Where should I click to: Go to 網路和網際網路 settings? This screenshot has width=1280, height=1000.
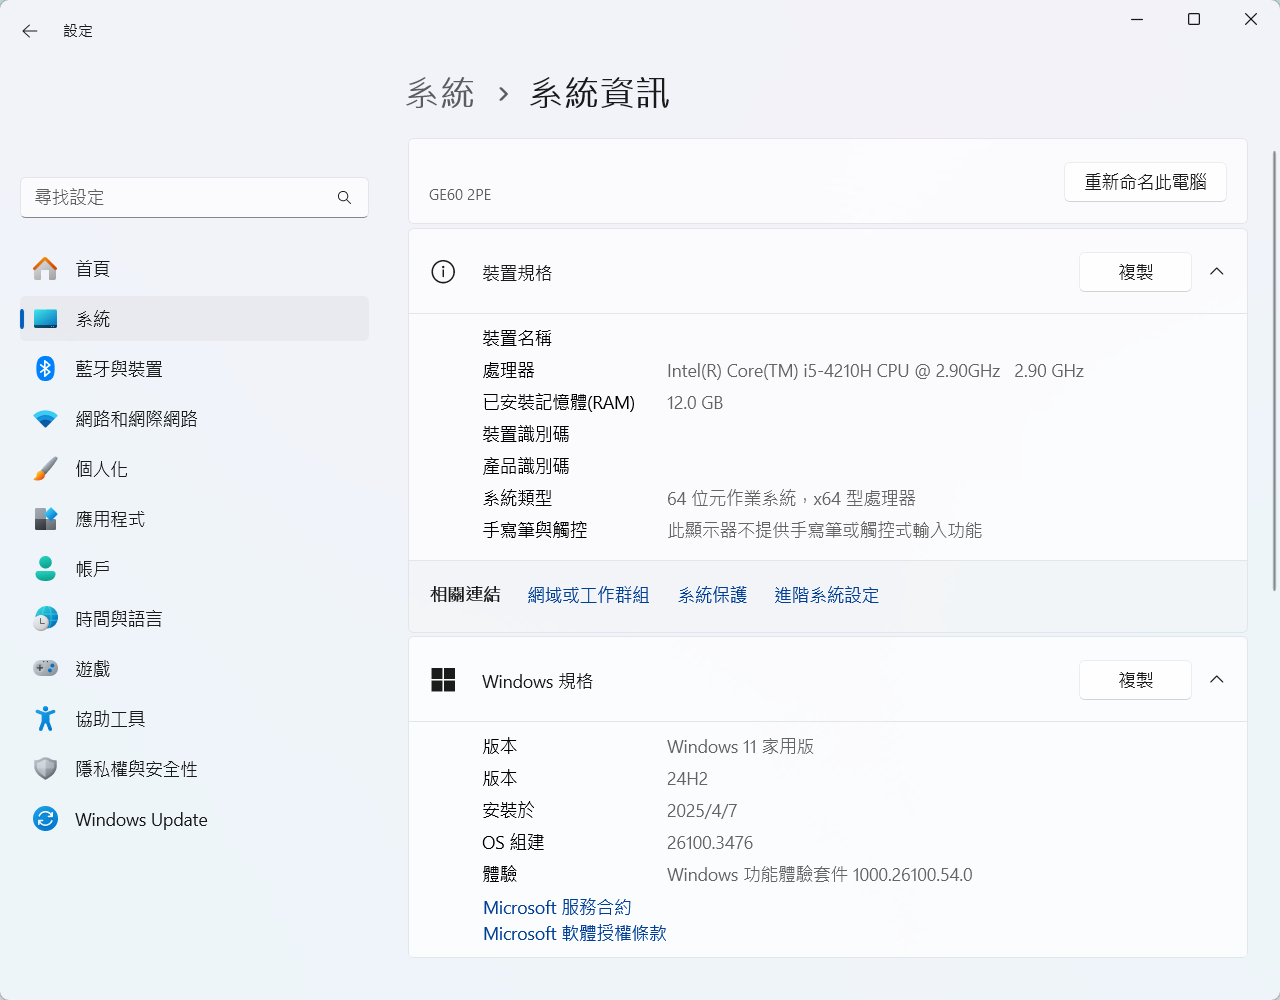[194, 419]
